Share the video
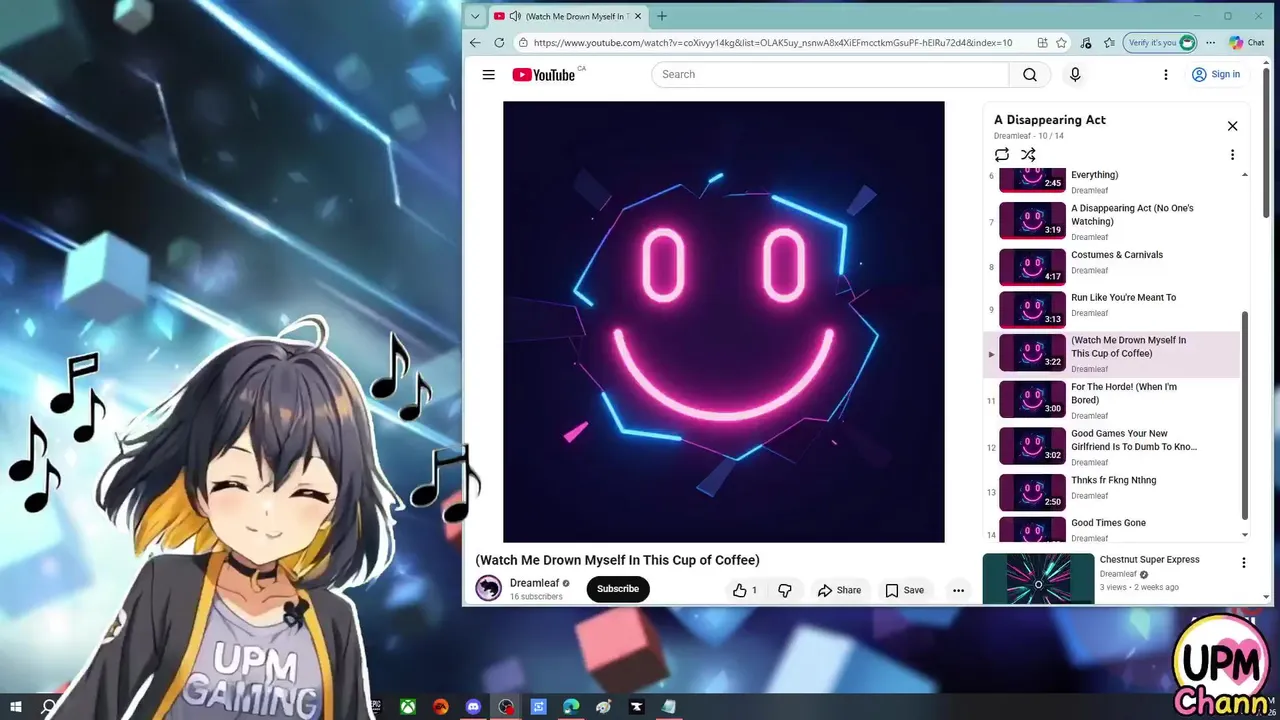Image resolution: width=1280 pixels, height=720 pixels. tap(839, 590)
